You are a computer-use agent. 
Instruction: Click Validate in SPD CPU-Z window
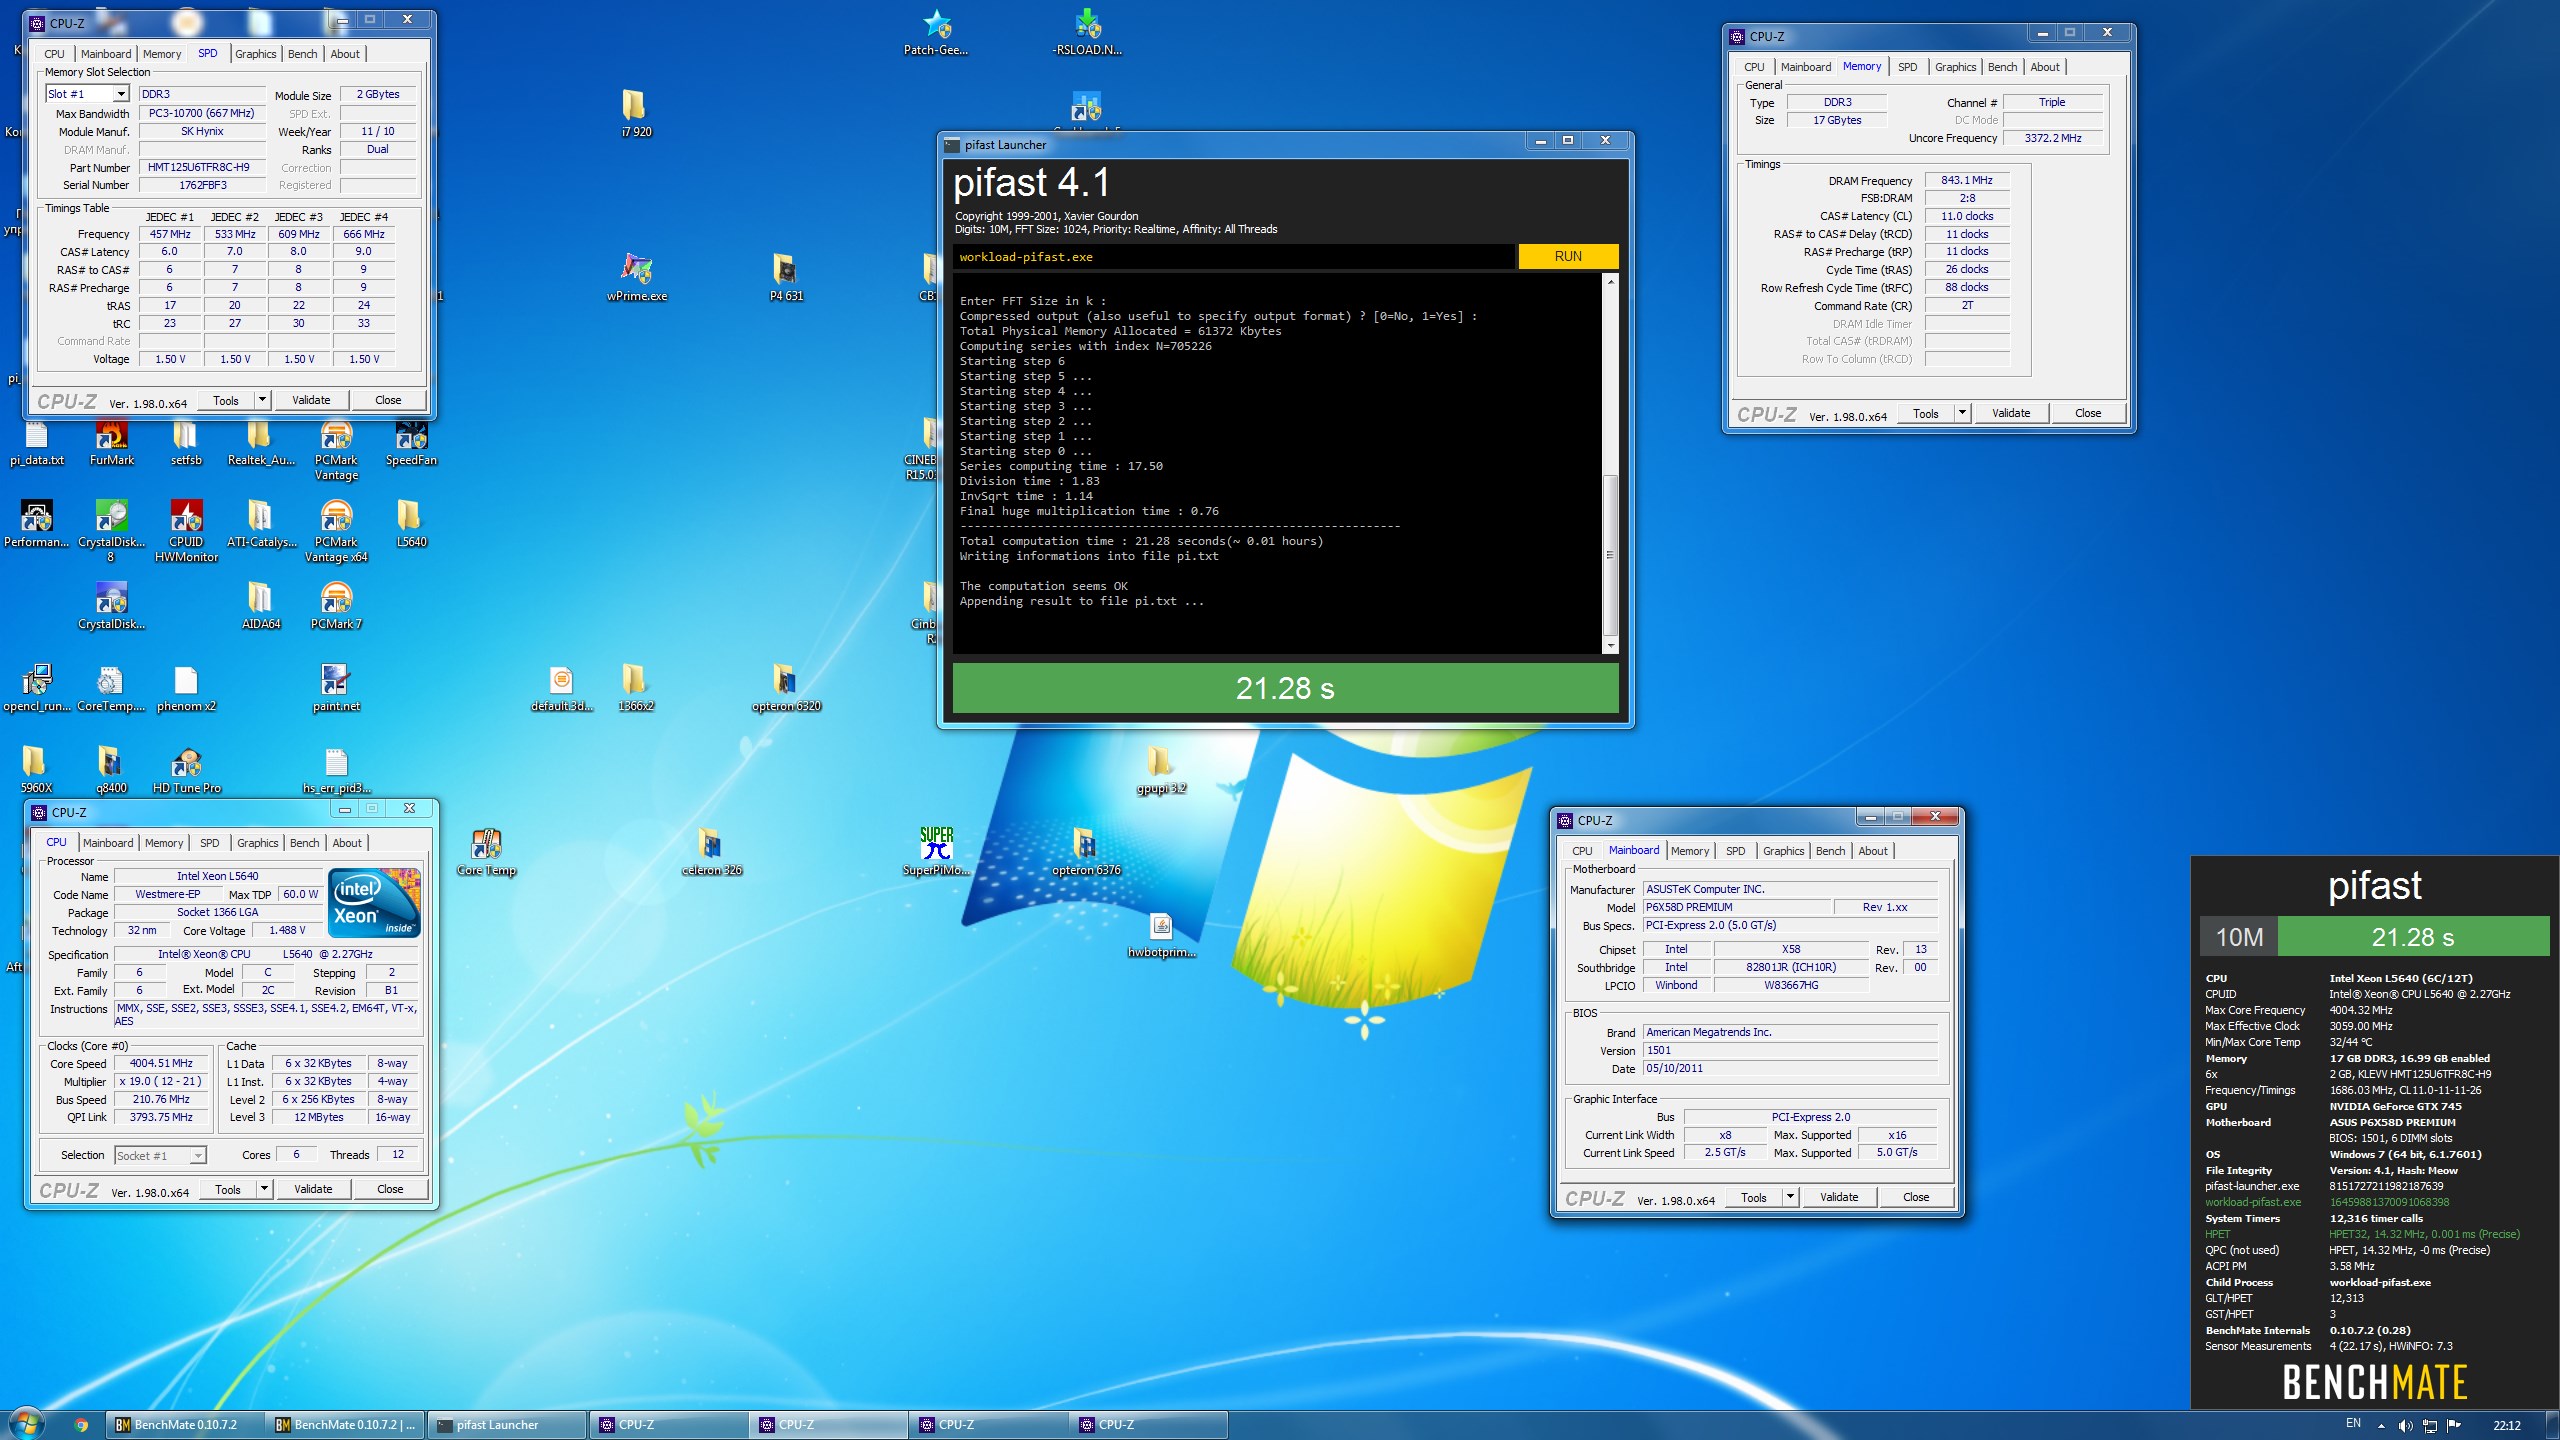tap(311, 400)
